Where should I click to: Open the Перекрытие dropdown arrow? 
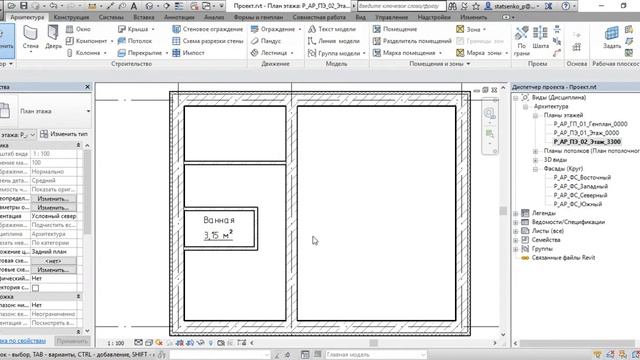tap(166, 53)
